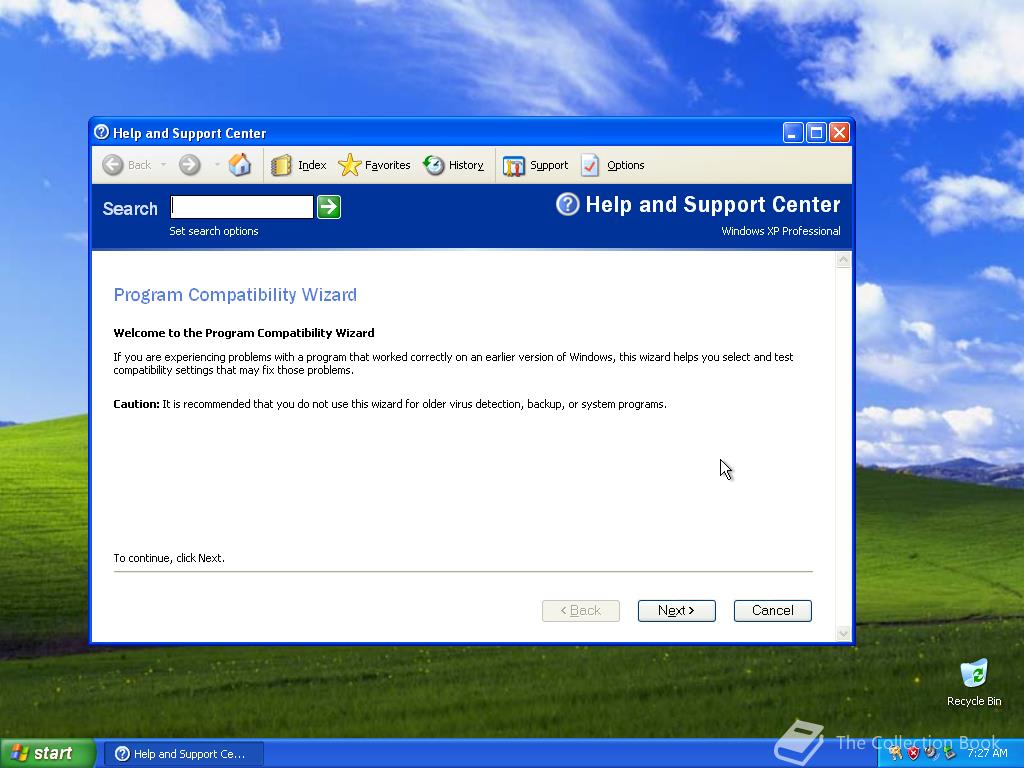Click the Next button in the wizard
Viewport: 1024px width, 768px height.
coord(677,611)
